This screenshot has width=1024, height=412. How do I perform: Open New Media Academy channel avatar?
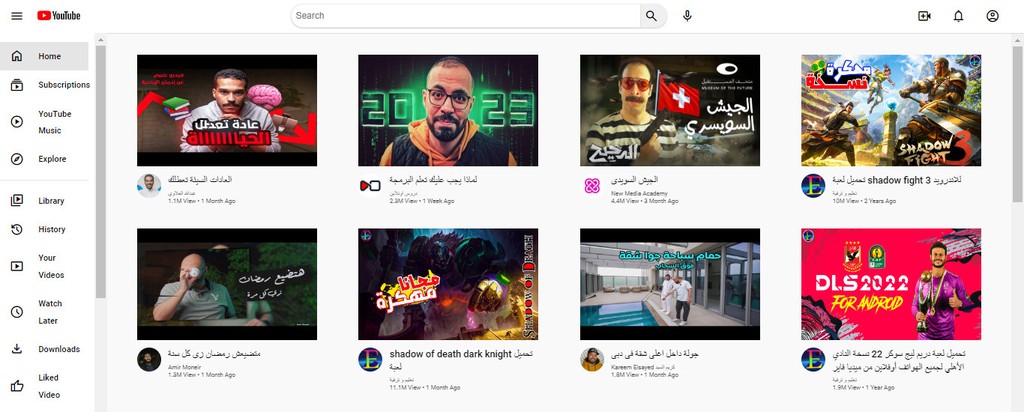(592, 185)
